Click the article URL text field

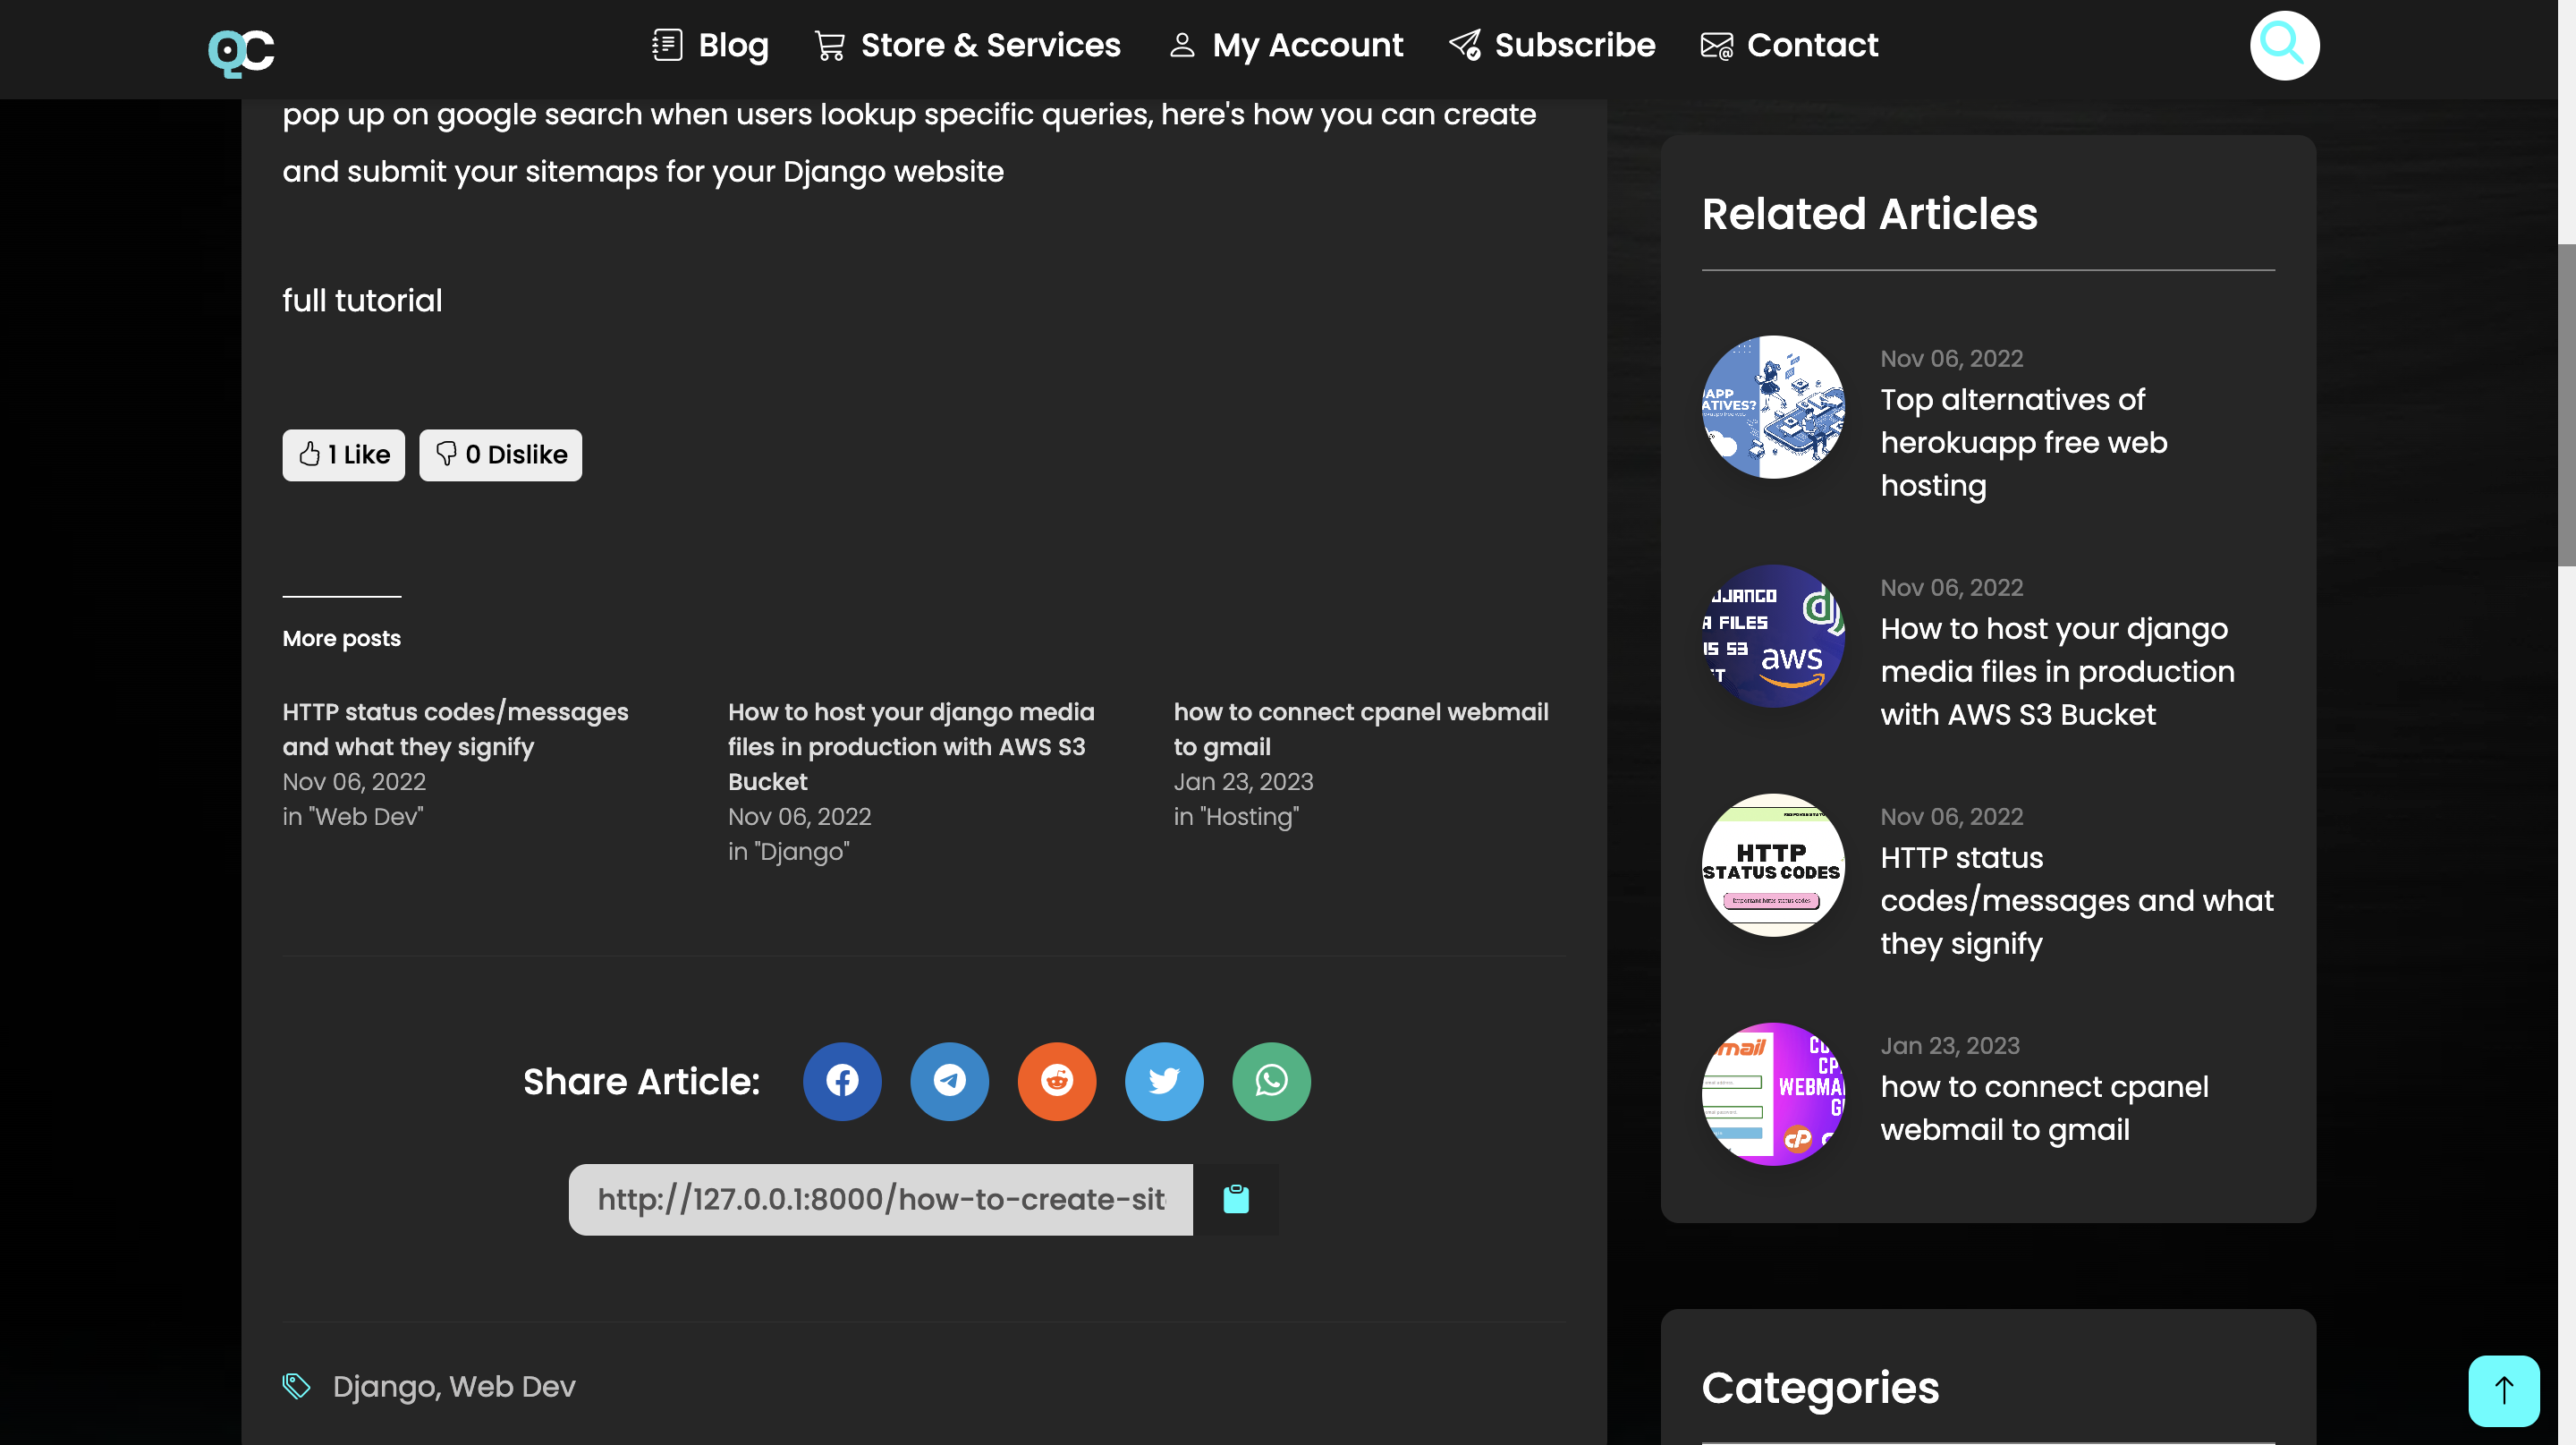(x=880, y=1199)
